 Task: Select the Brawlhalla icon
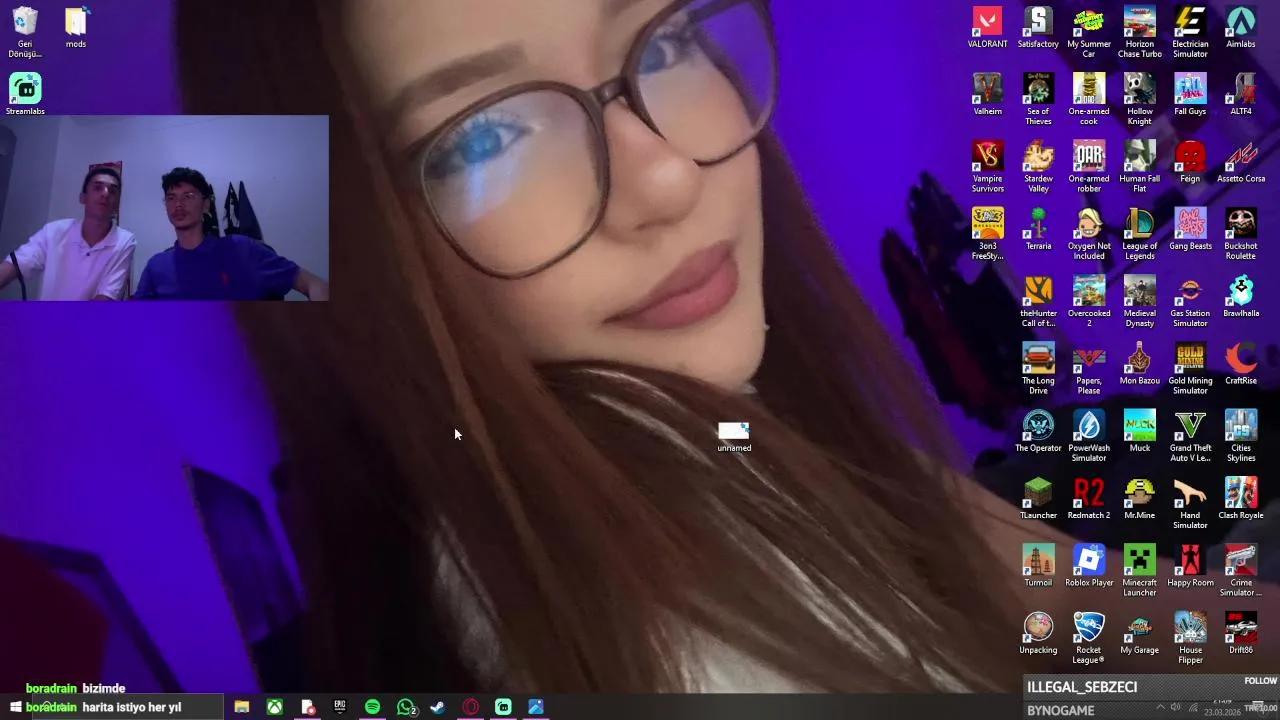click(x=1241, y=296)
